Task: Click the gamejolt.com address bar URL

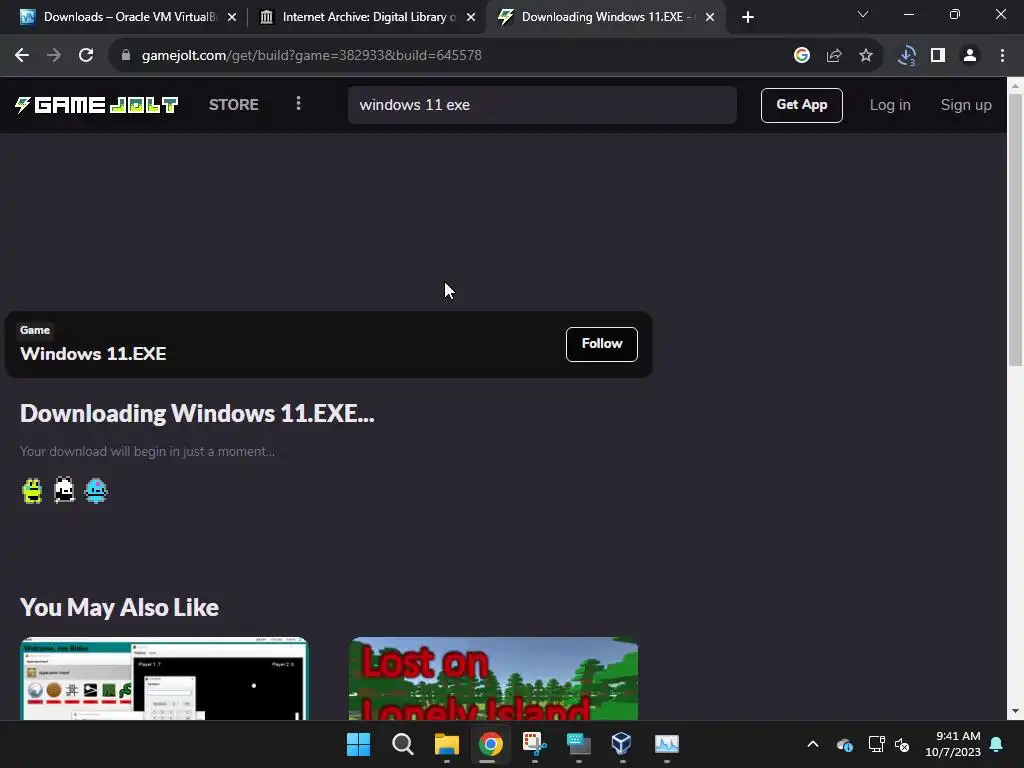Action: [x=312, y=56]
